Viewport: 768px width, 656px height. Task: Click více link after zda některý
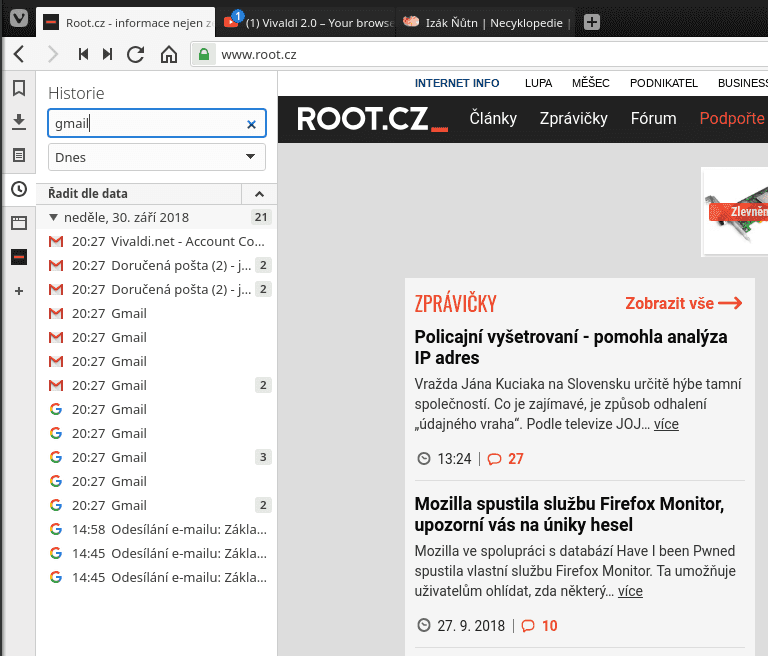pos(630,591)
